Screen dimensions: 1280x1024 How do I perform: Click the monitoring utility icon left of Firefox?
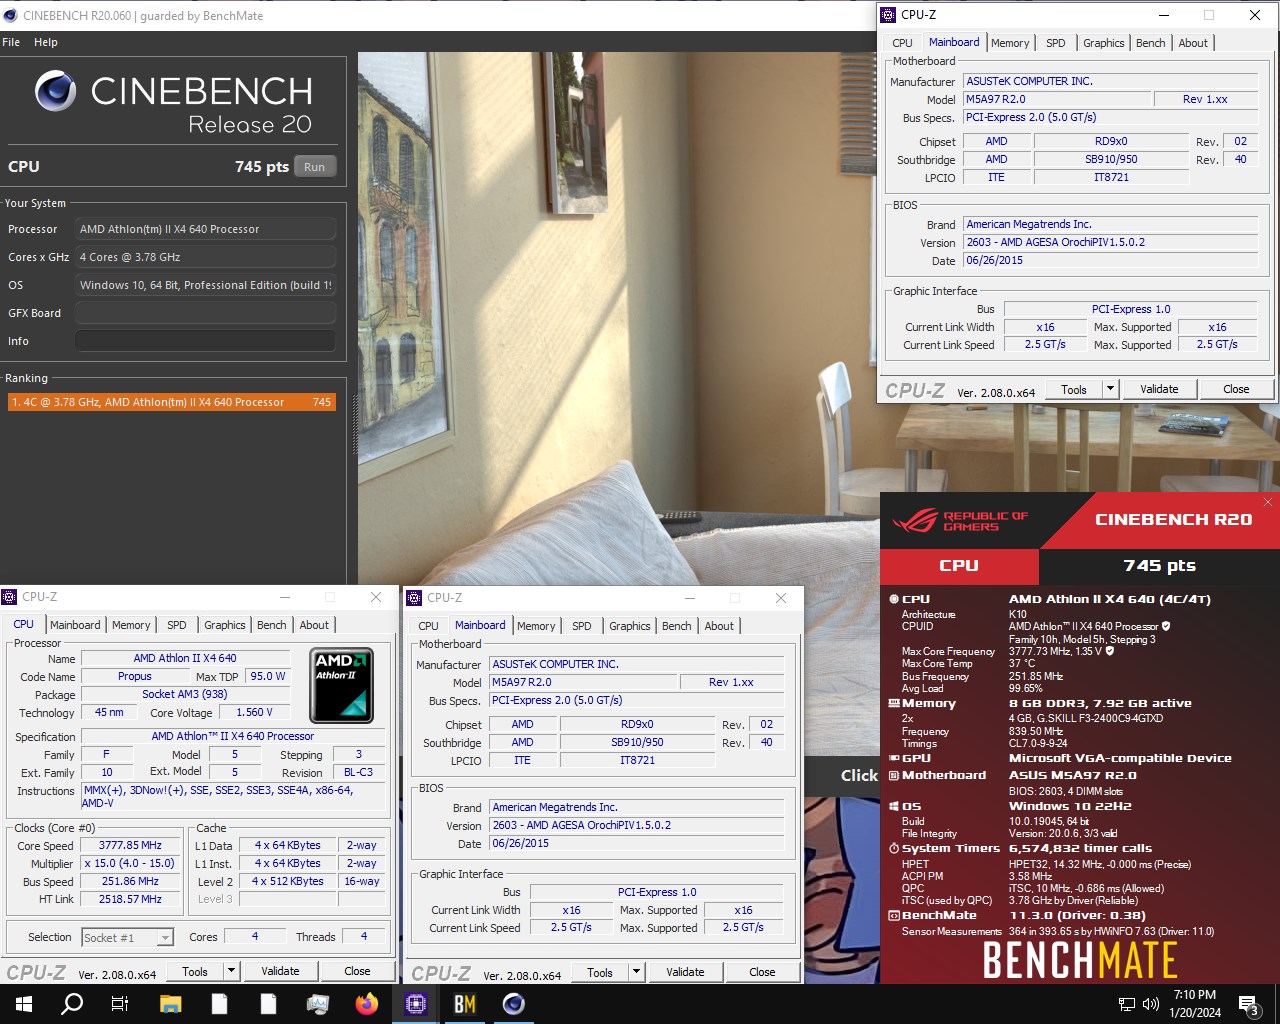318,1003
